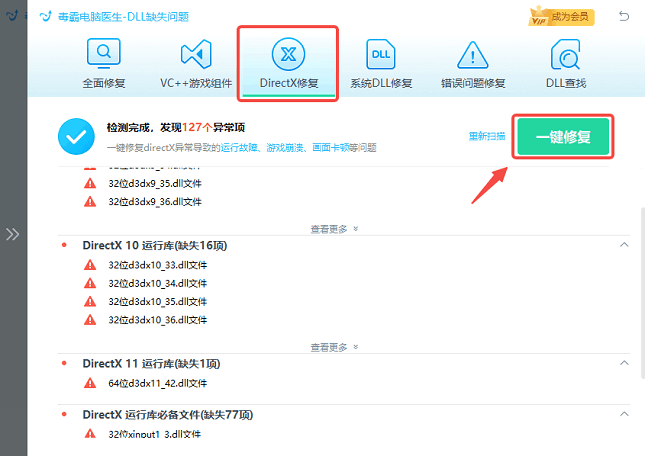645x456 pixels.
Task: Open the VC++游戏组件 icon
Action: pyautogui.click(x=196, y=54)
